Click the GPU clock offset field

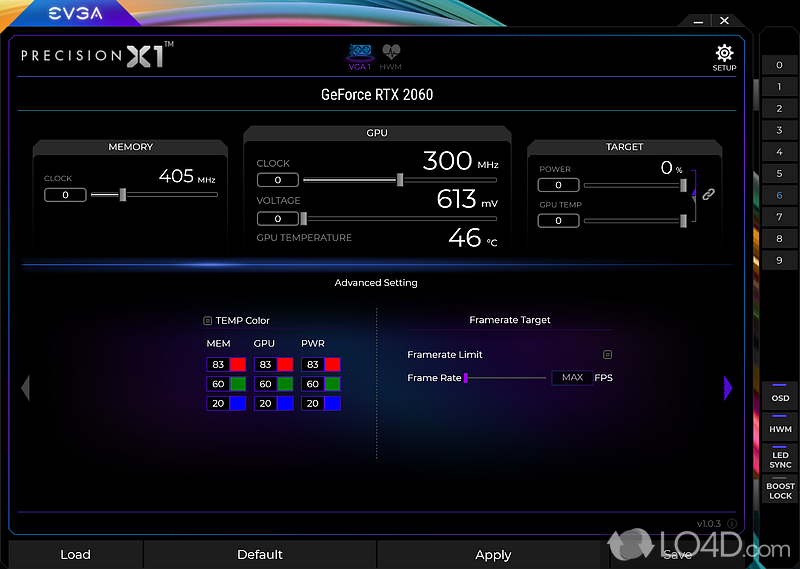[x=278, y=180]
